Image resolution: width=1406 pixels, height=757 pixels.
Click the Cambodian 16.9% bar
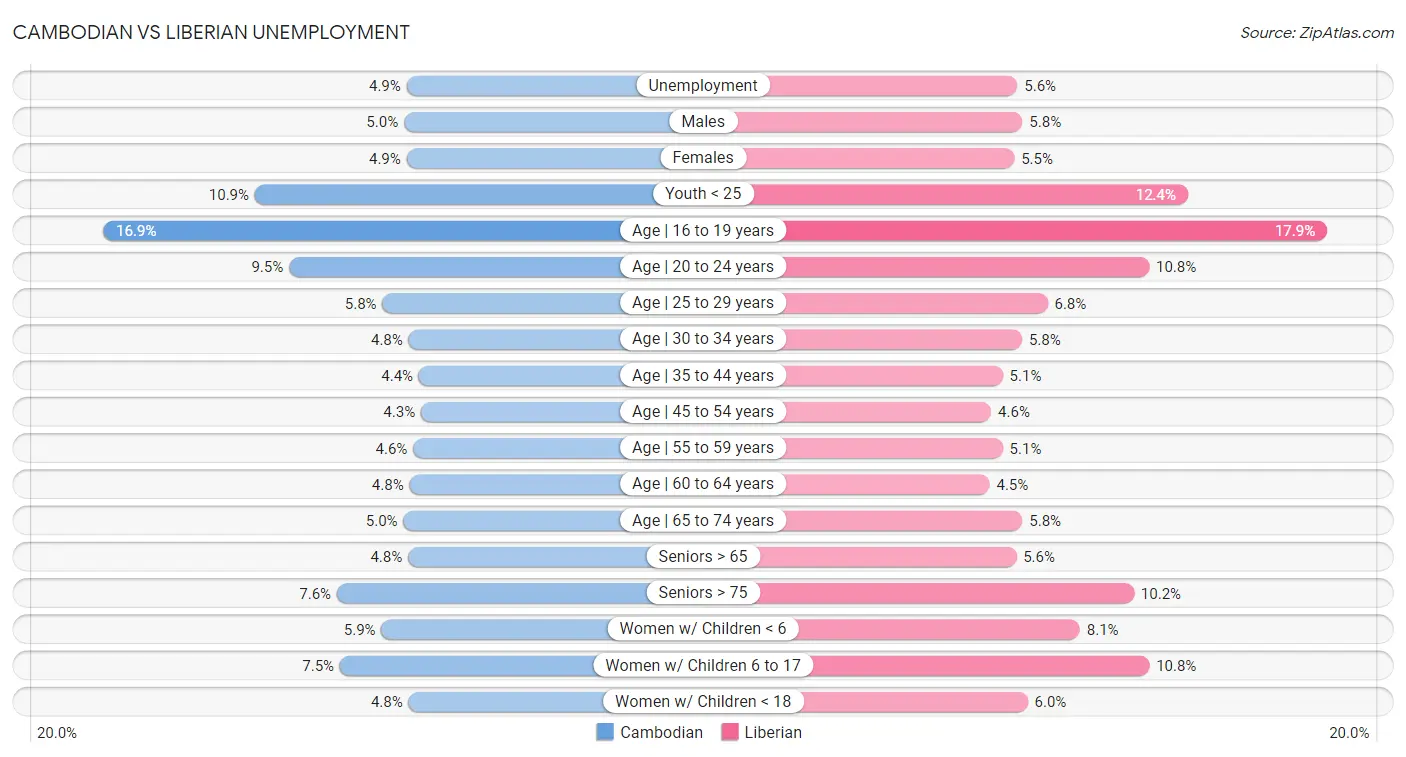coord(360,231)
